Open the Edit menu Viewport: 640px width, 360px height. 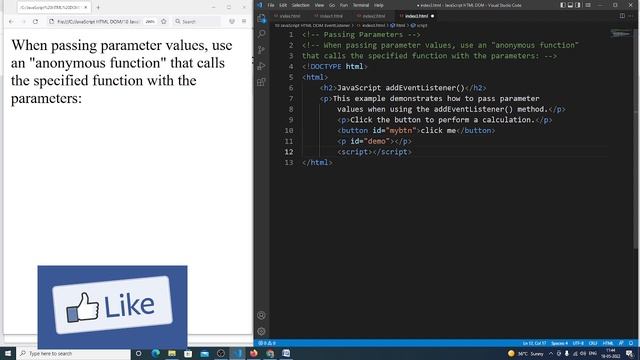[283, 5]
